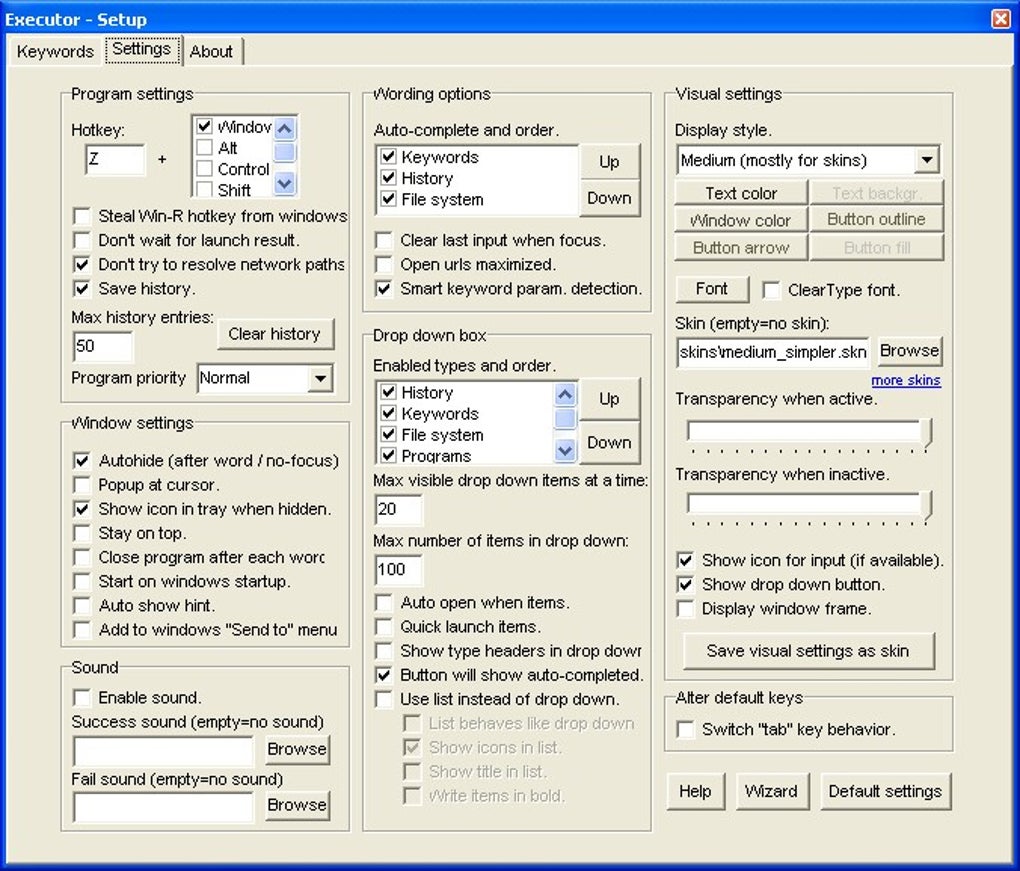This screenshot has width=1020, height=871.
Task: Browse for a skin file
Action: (909, 351)
